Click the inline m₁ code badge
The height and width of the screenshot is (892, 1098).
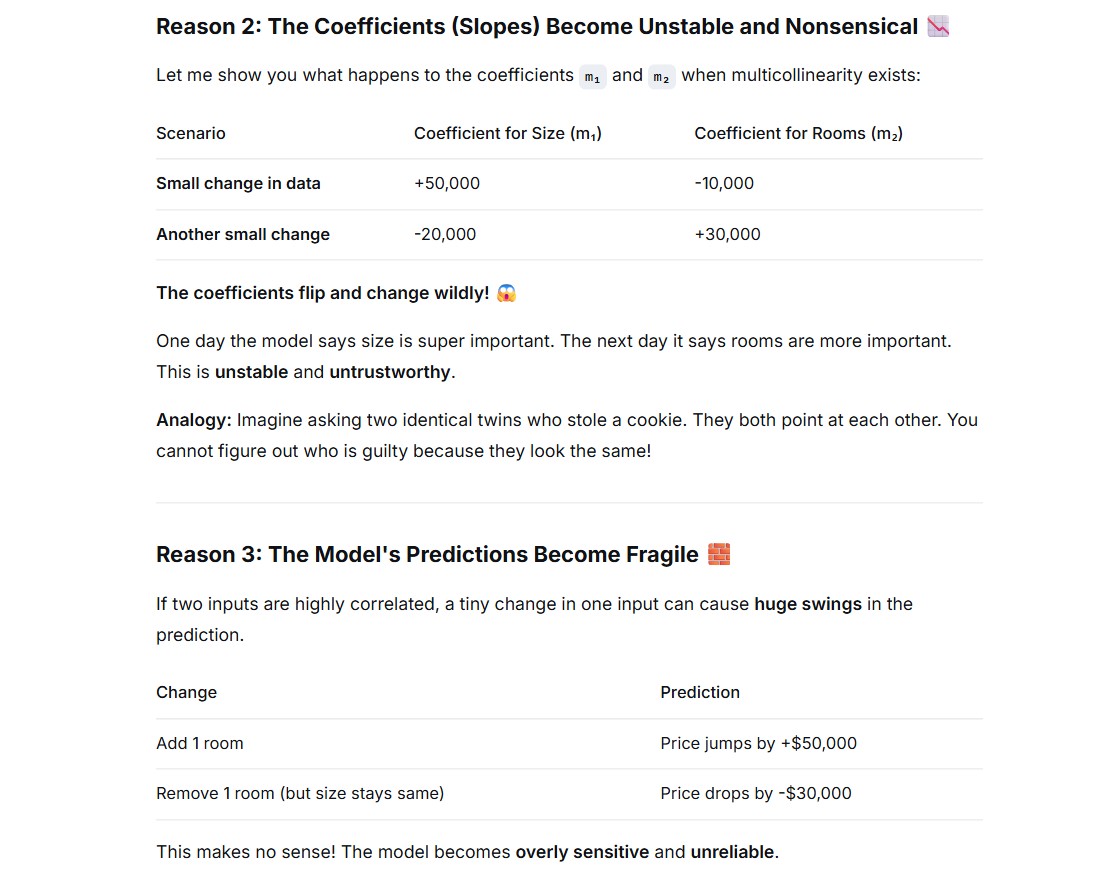click(592, 76)
